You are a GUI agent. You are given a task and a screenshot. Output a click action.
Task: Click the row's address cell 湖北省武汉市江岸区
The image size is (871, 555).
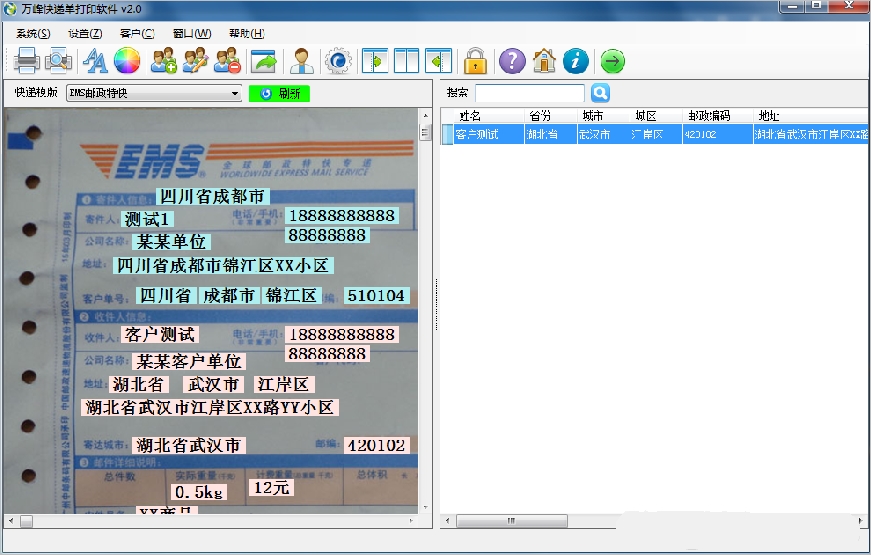[810, 134]
